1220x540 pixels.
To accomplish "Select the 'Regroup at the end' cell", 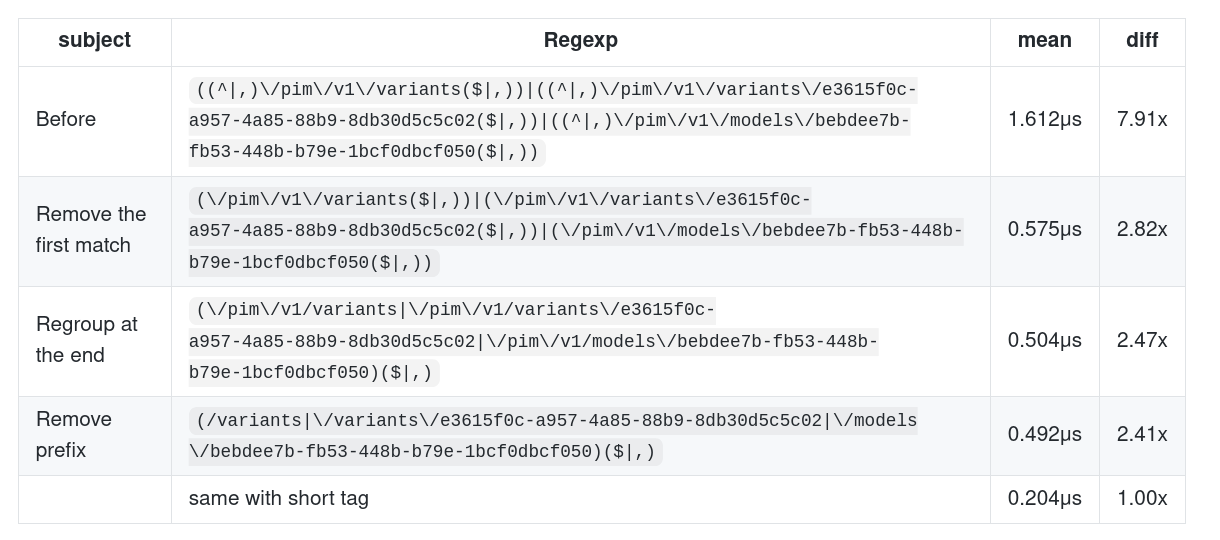I will click(87, 340).
